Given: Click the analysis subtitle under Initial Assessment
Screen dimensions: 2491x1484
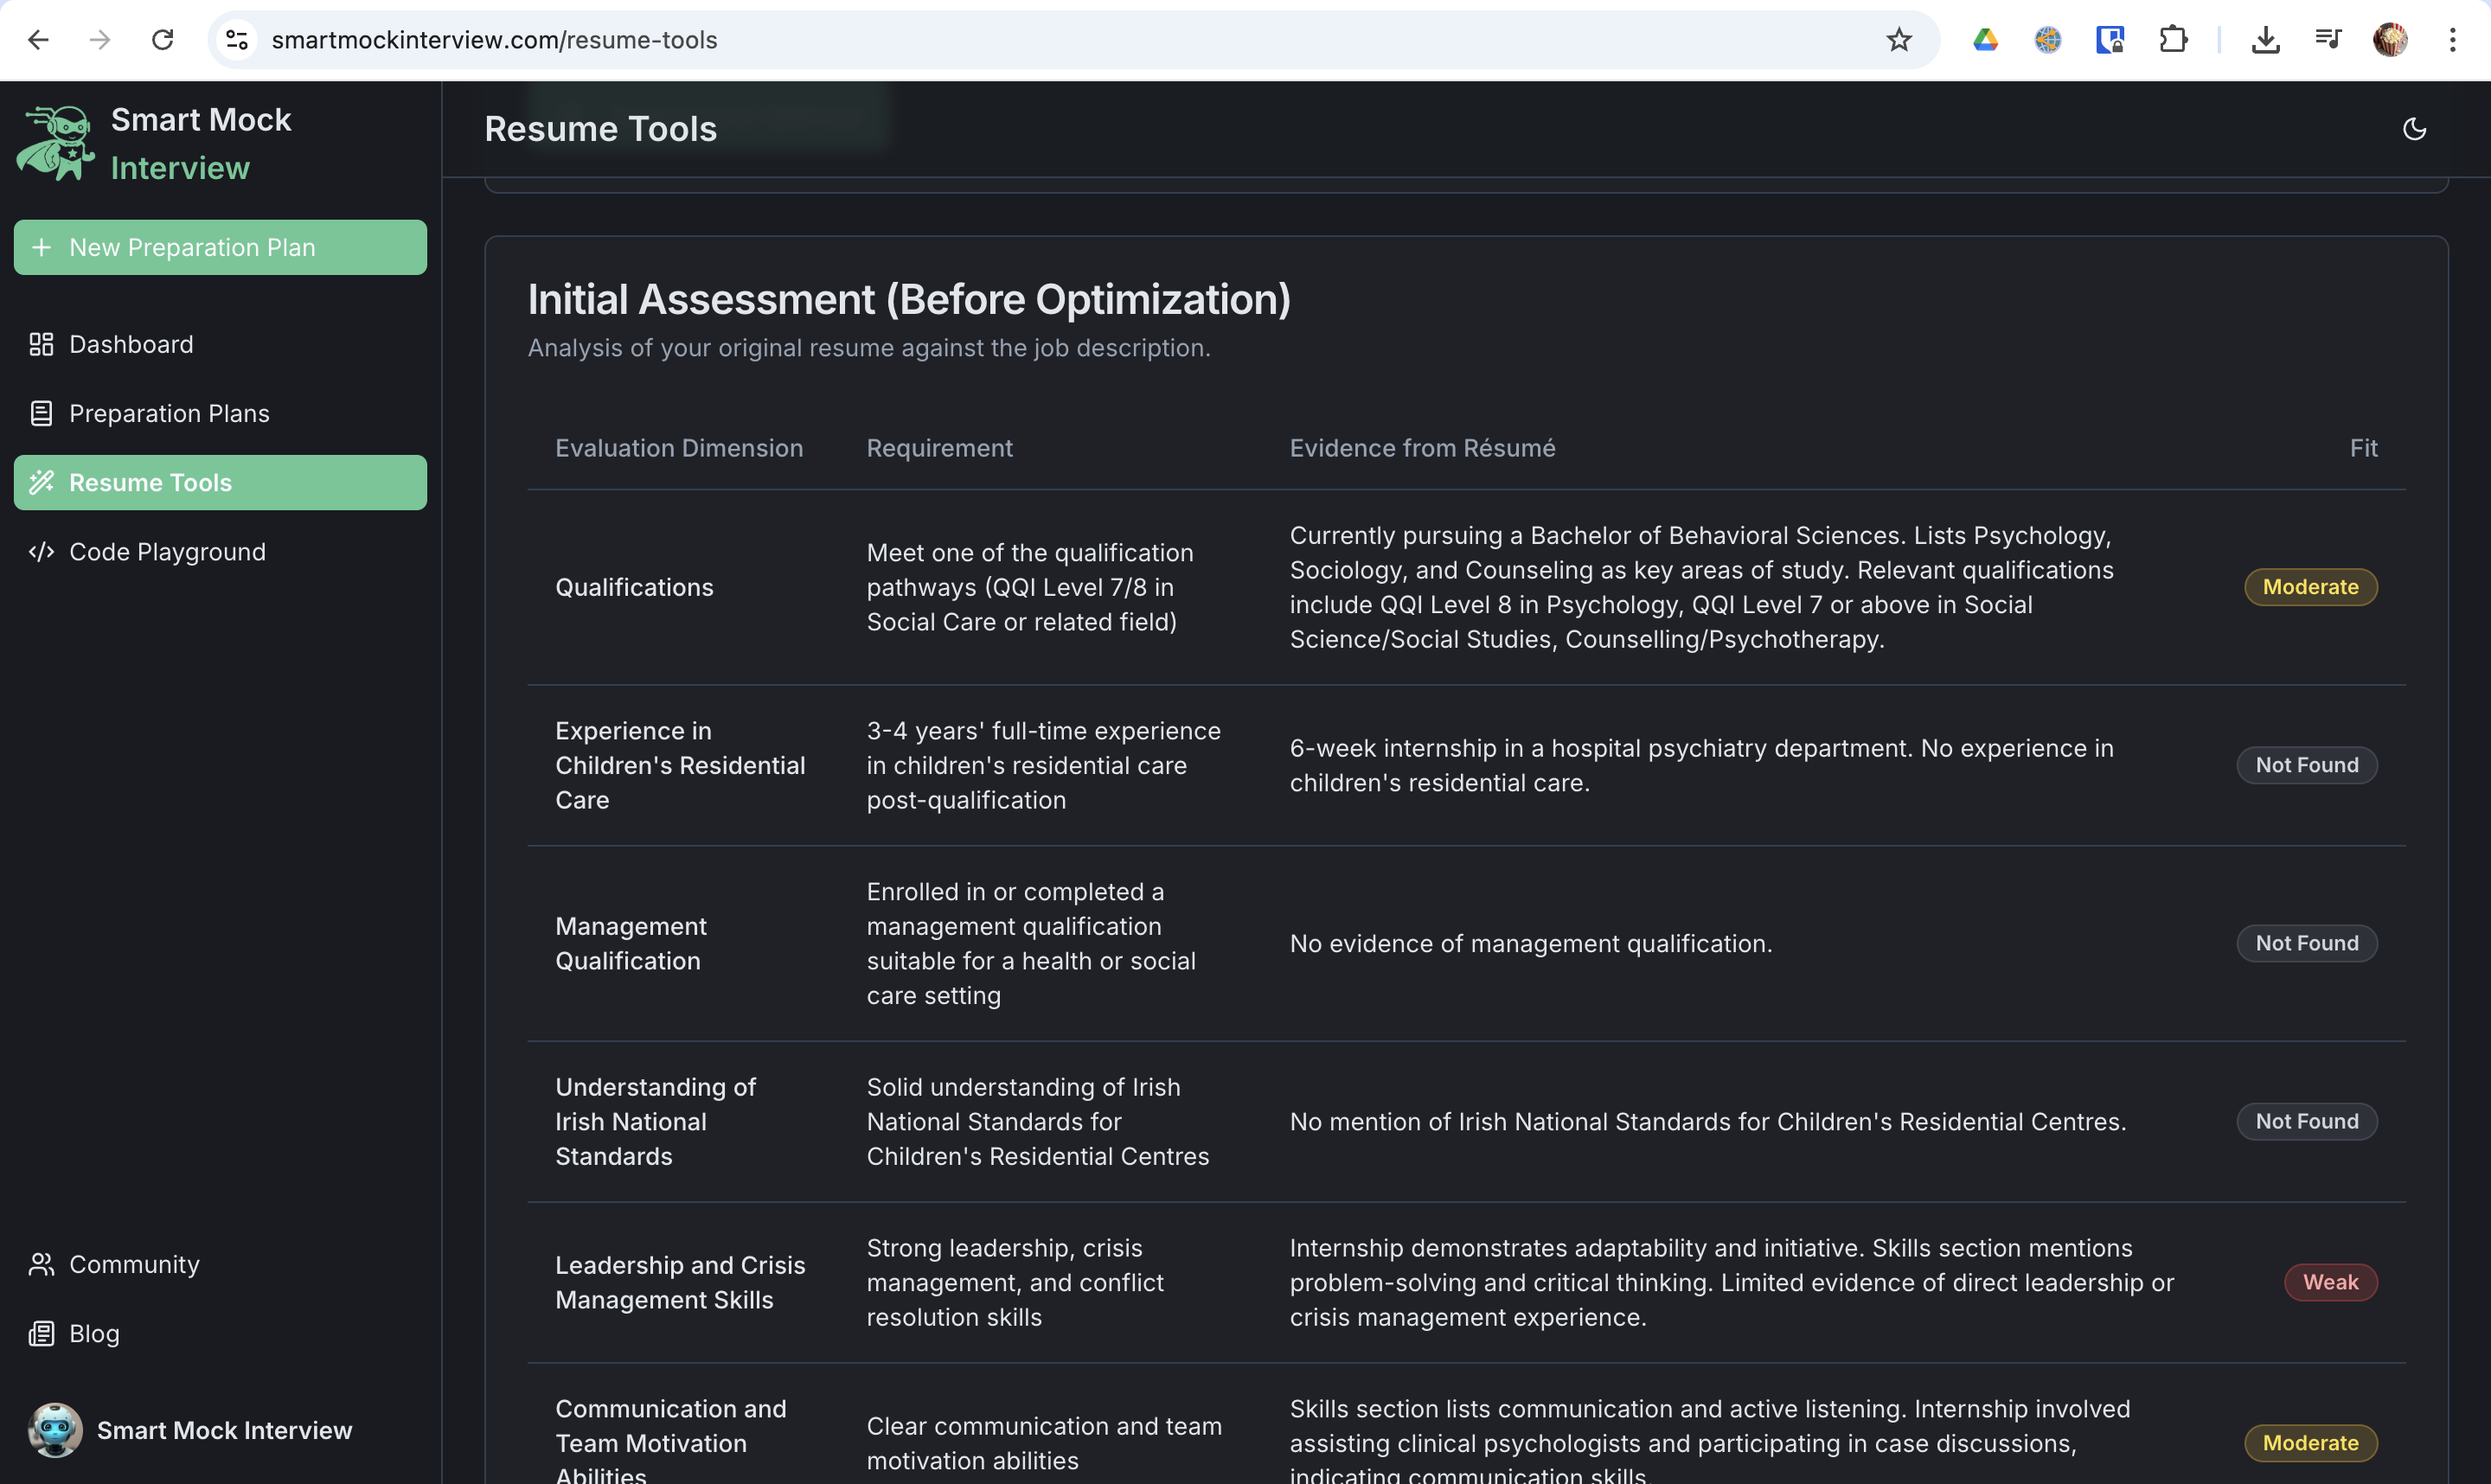Looking at the screenshot, I should pyautogui.click(x=869, y=347).
